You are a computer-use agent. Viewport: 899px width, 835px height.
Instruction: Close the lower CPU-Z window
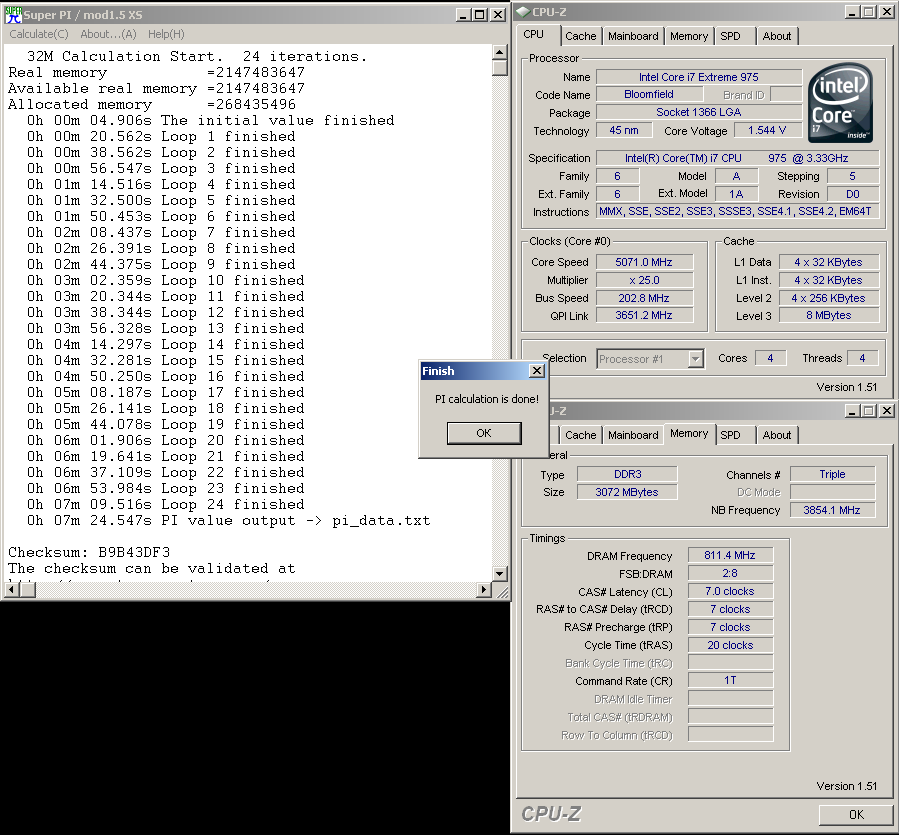(x=886, y=411)
